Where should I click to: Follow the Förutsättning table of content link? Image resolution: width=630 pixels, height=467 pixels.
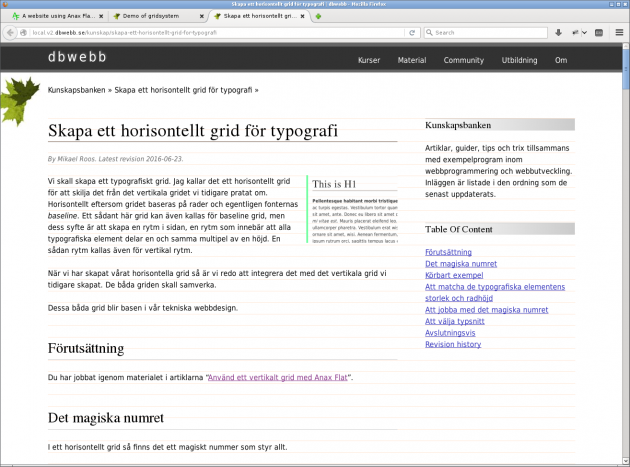[448, 252]
